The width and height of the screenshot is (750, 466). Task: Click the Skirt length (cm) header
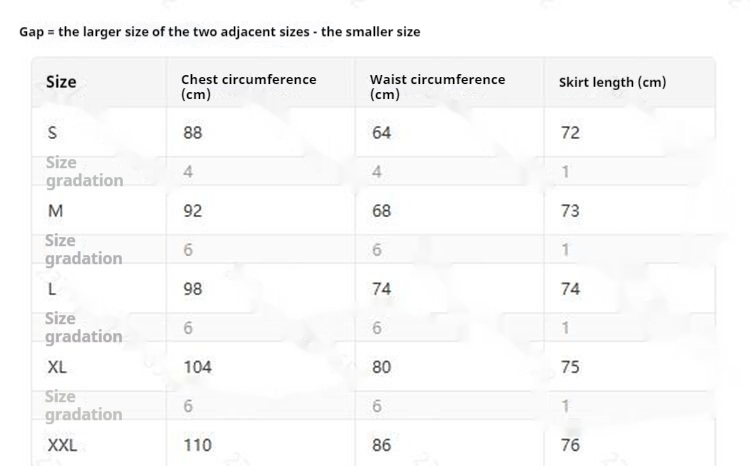point(612,82)
